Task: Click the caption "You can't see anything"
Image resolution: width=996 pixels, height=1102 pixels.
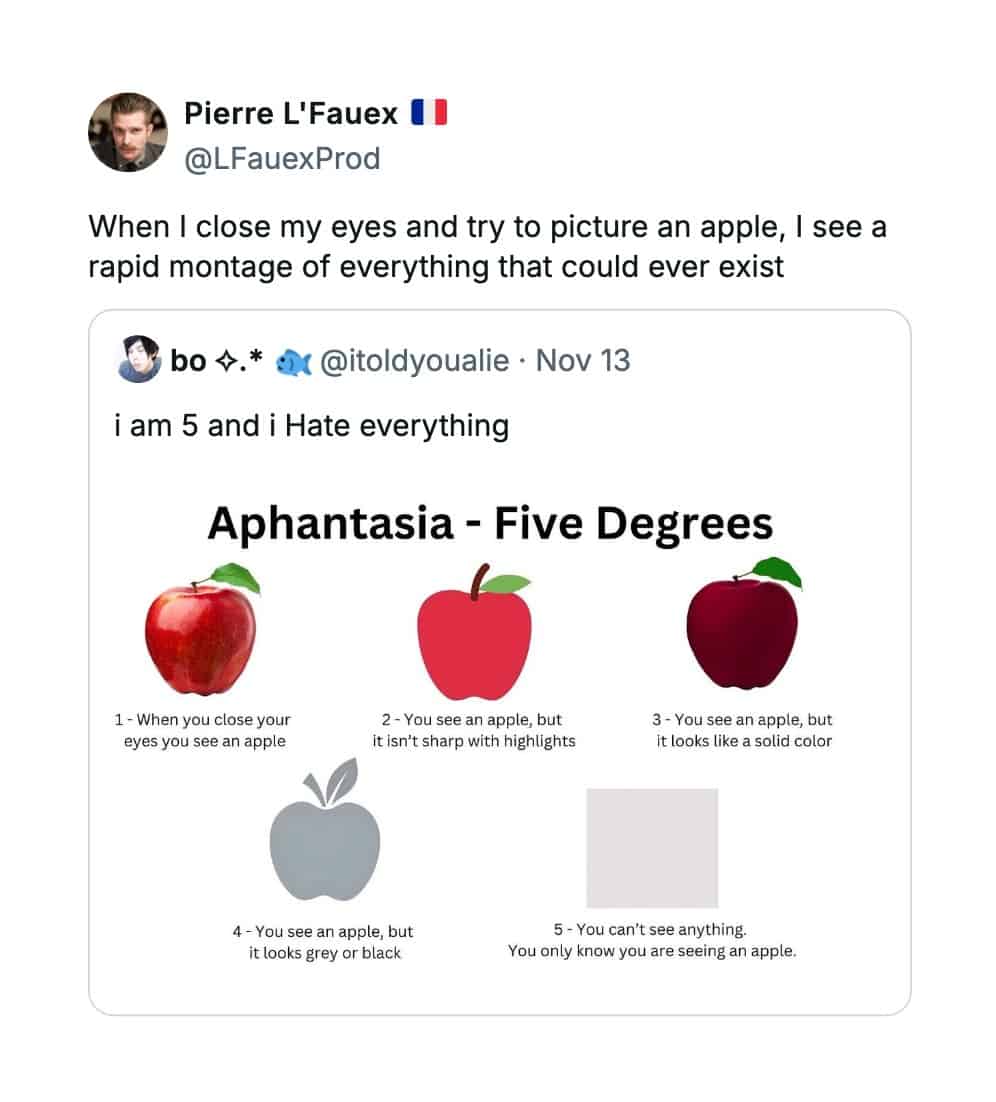Action: tap(650, 929)
